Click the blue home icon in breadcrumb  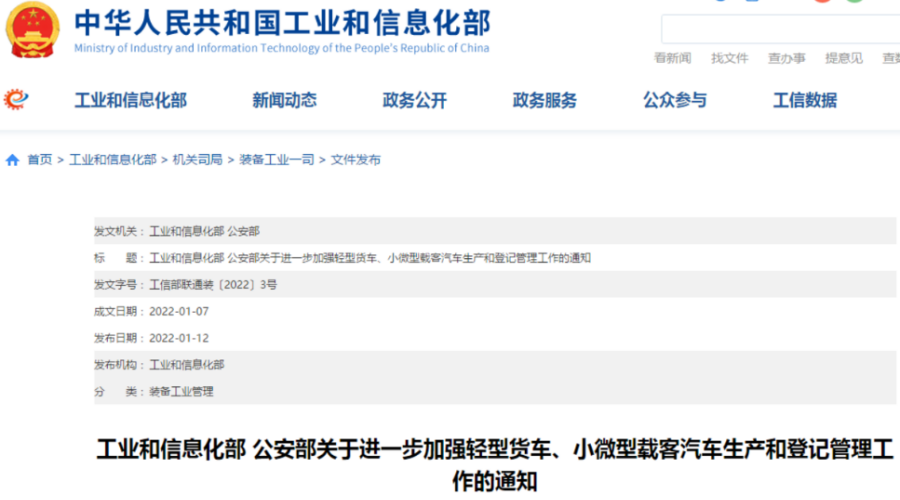pos(13,160)
